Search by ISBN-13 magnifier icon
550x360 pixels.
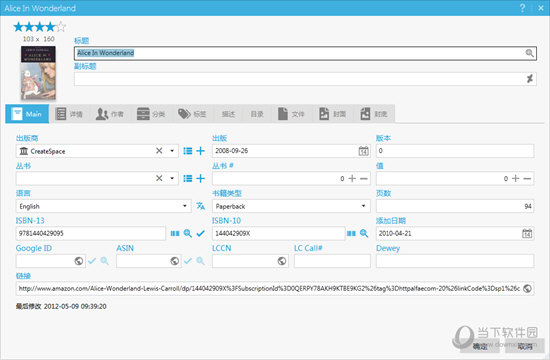coord(188,233)
